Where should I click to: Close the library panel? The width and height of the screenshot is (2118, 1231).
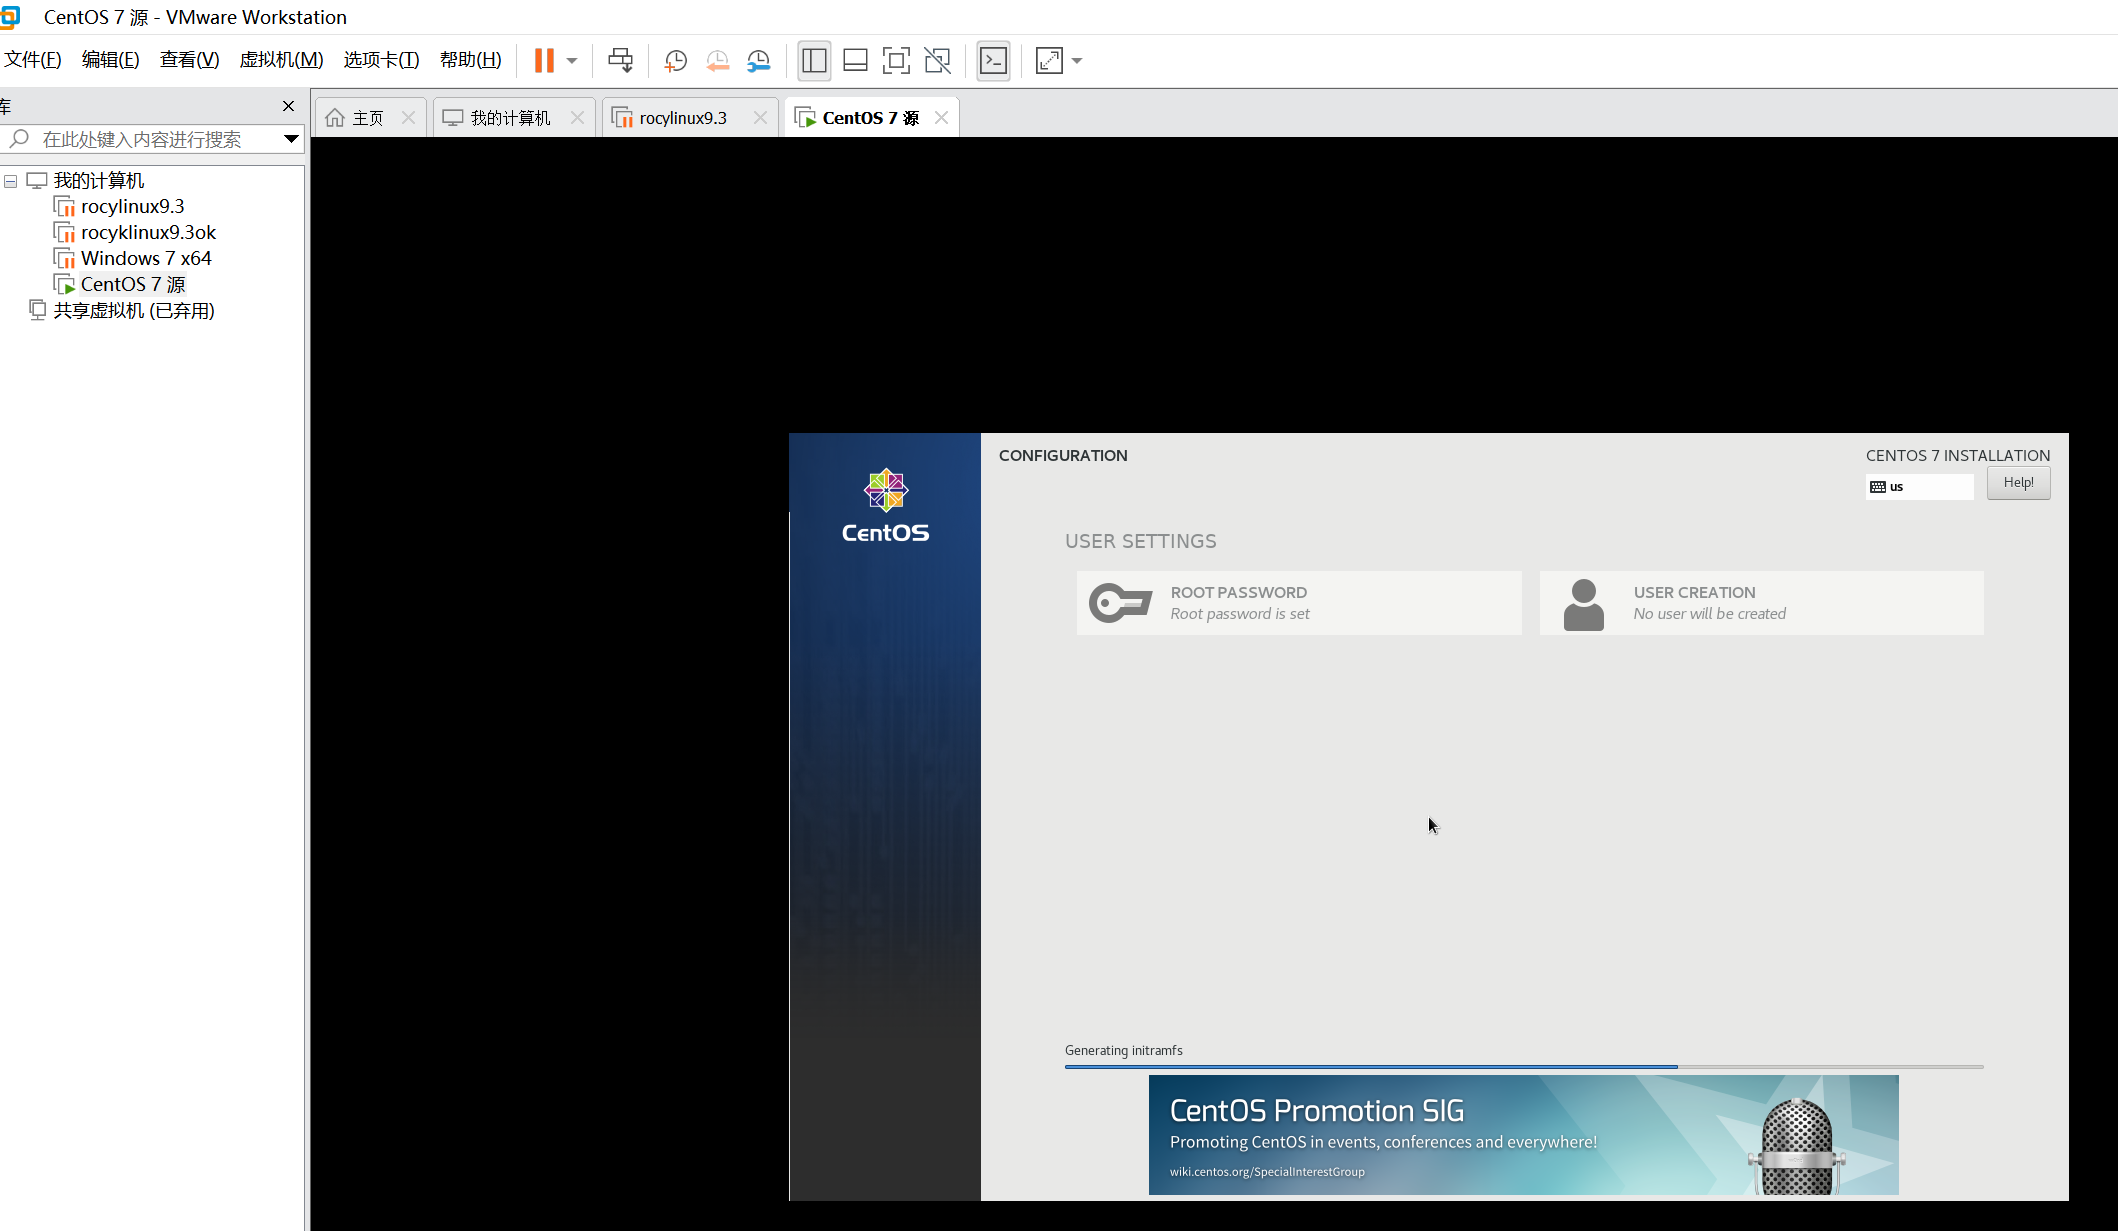pyautogui.click(x=288, y=106)
